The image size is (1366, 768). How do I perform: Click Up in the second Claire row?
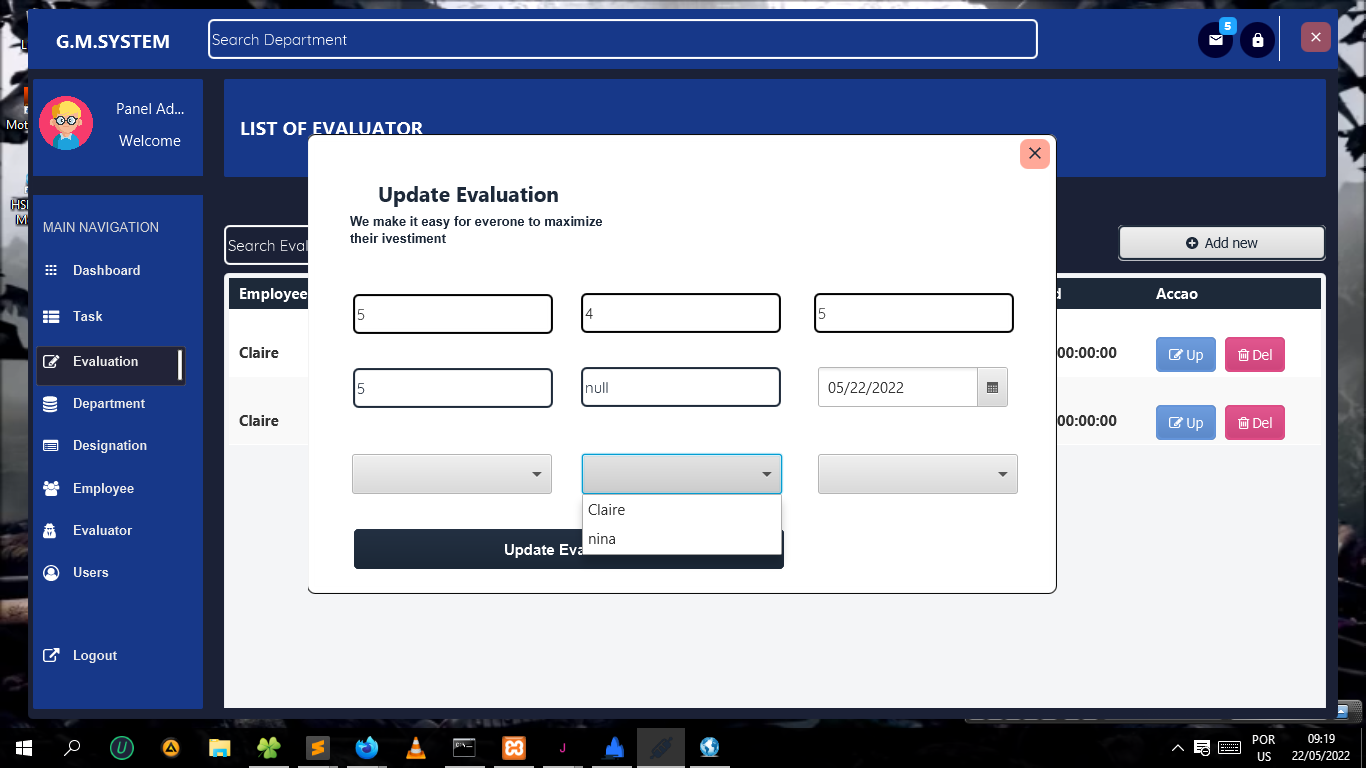[1186, 423]
